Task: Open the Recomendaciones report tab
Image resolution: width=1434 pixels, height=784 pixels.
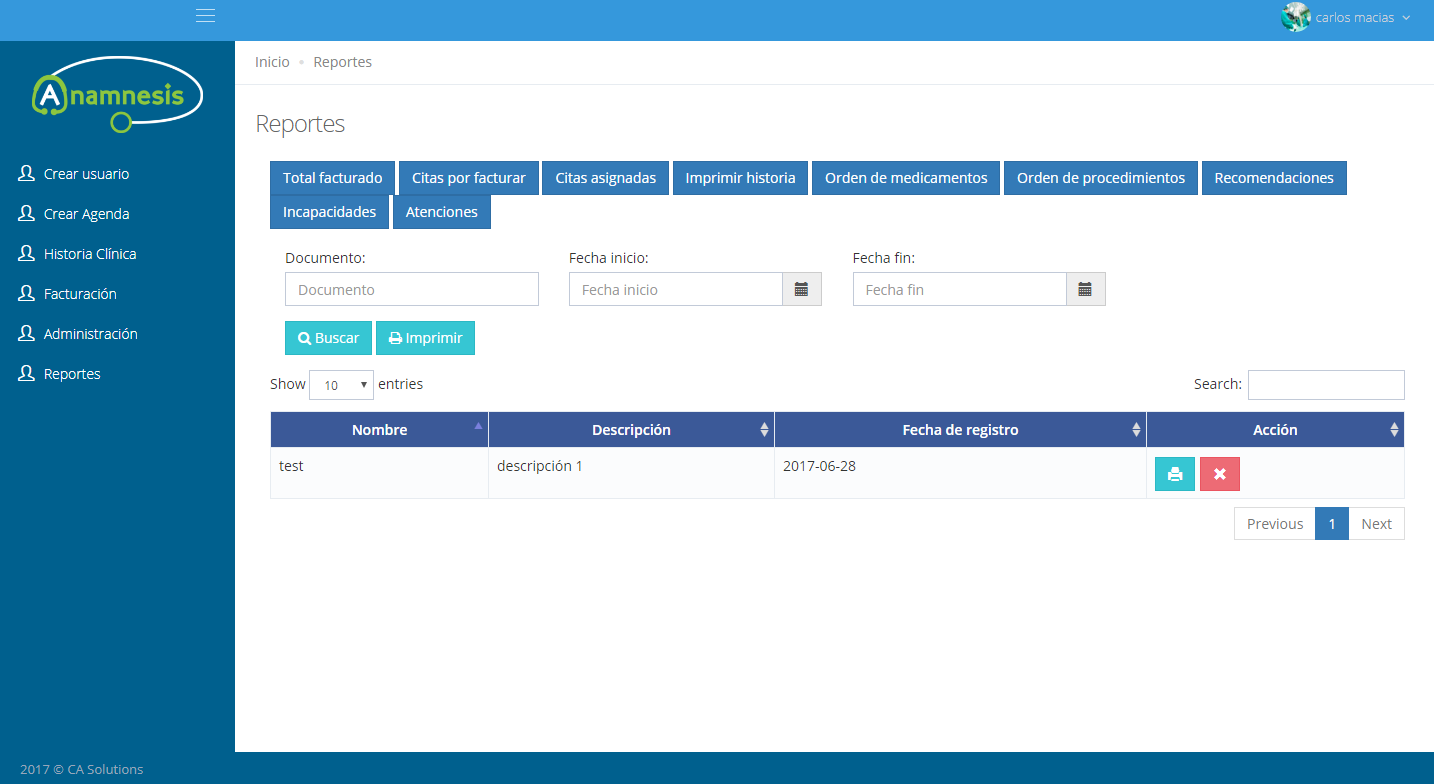Action: click(1274, 178)
